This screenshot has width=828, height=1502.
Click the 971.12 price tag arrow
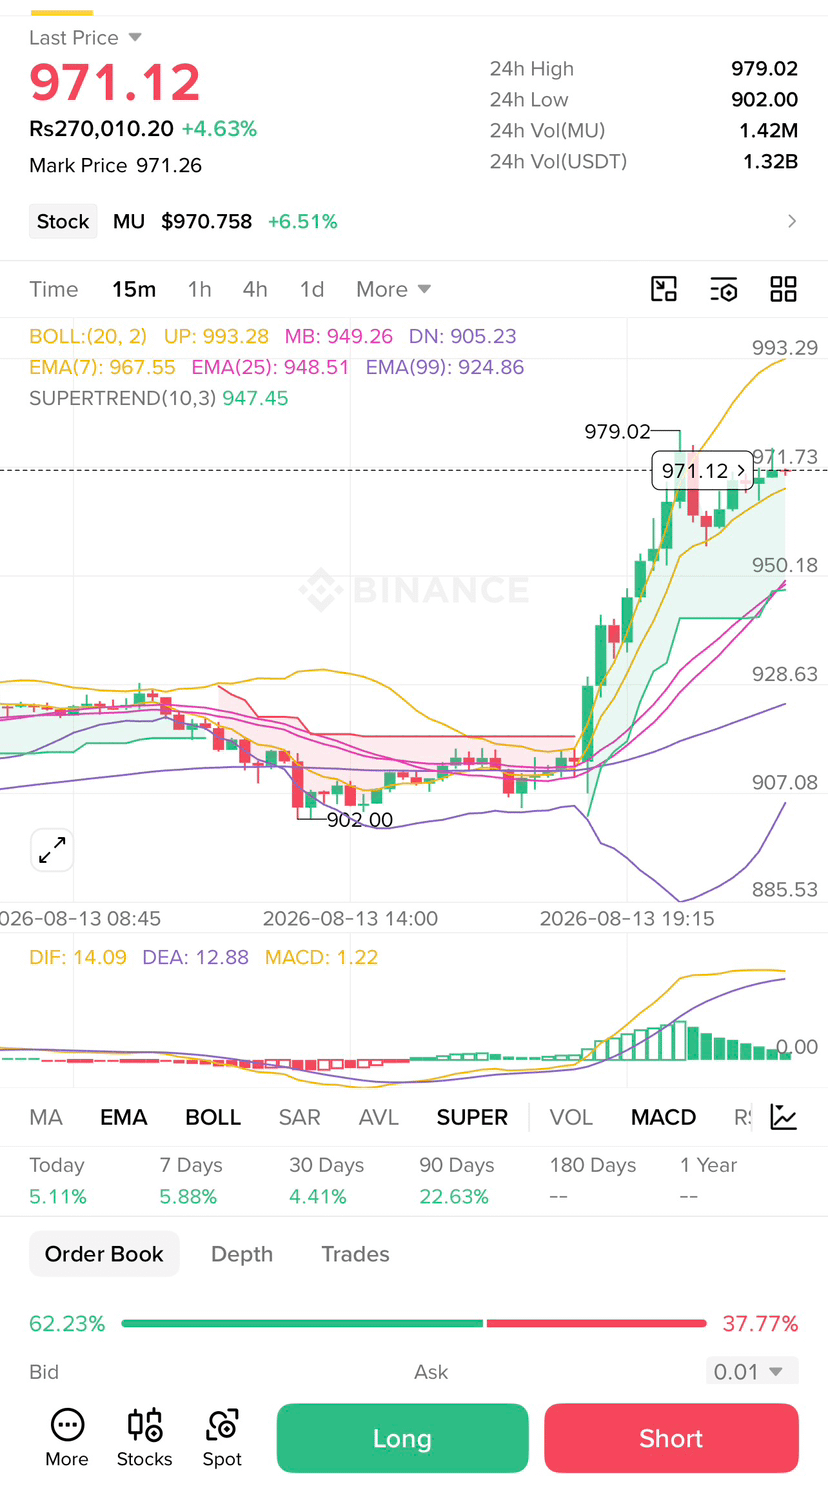pyautogui.click(x=741, y=470)
